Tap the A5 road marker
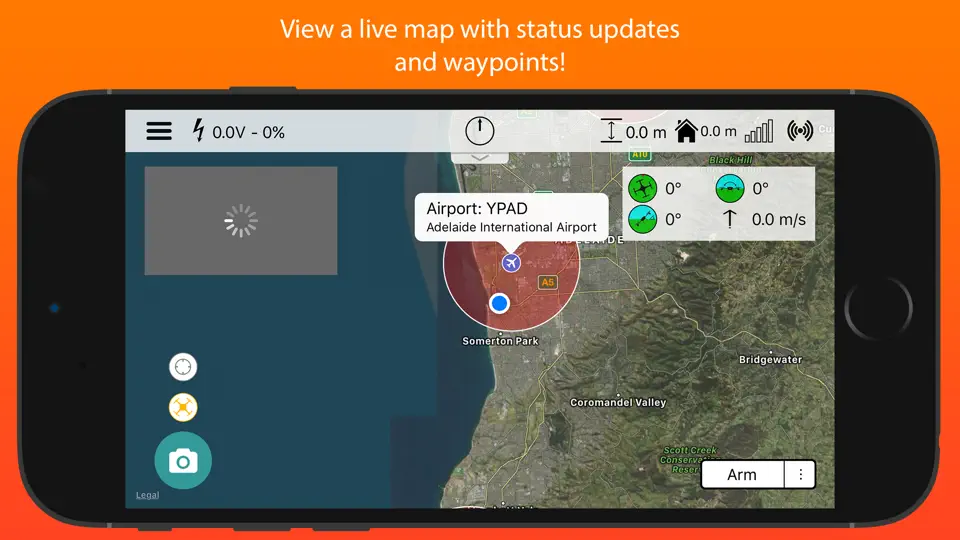Viewport: 960px width, 540px height. coord(547,282)
